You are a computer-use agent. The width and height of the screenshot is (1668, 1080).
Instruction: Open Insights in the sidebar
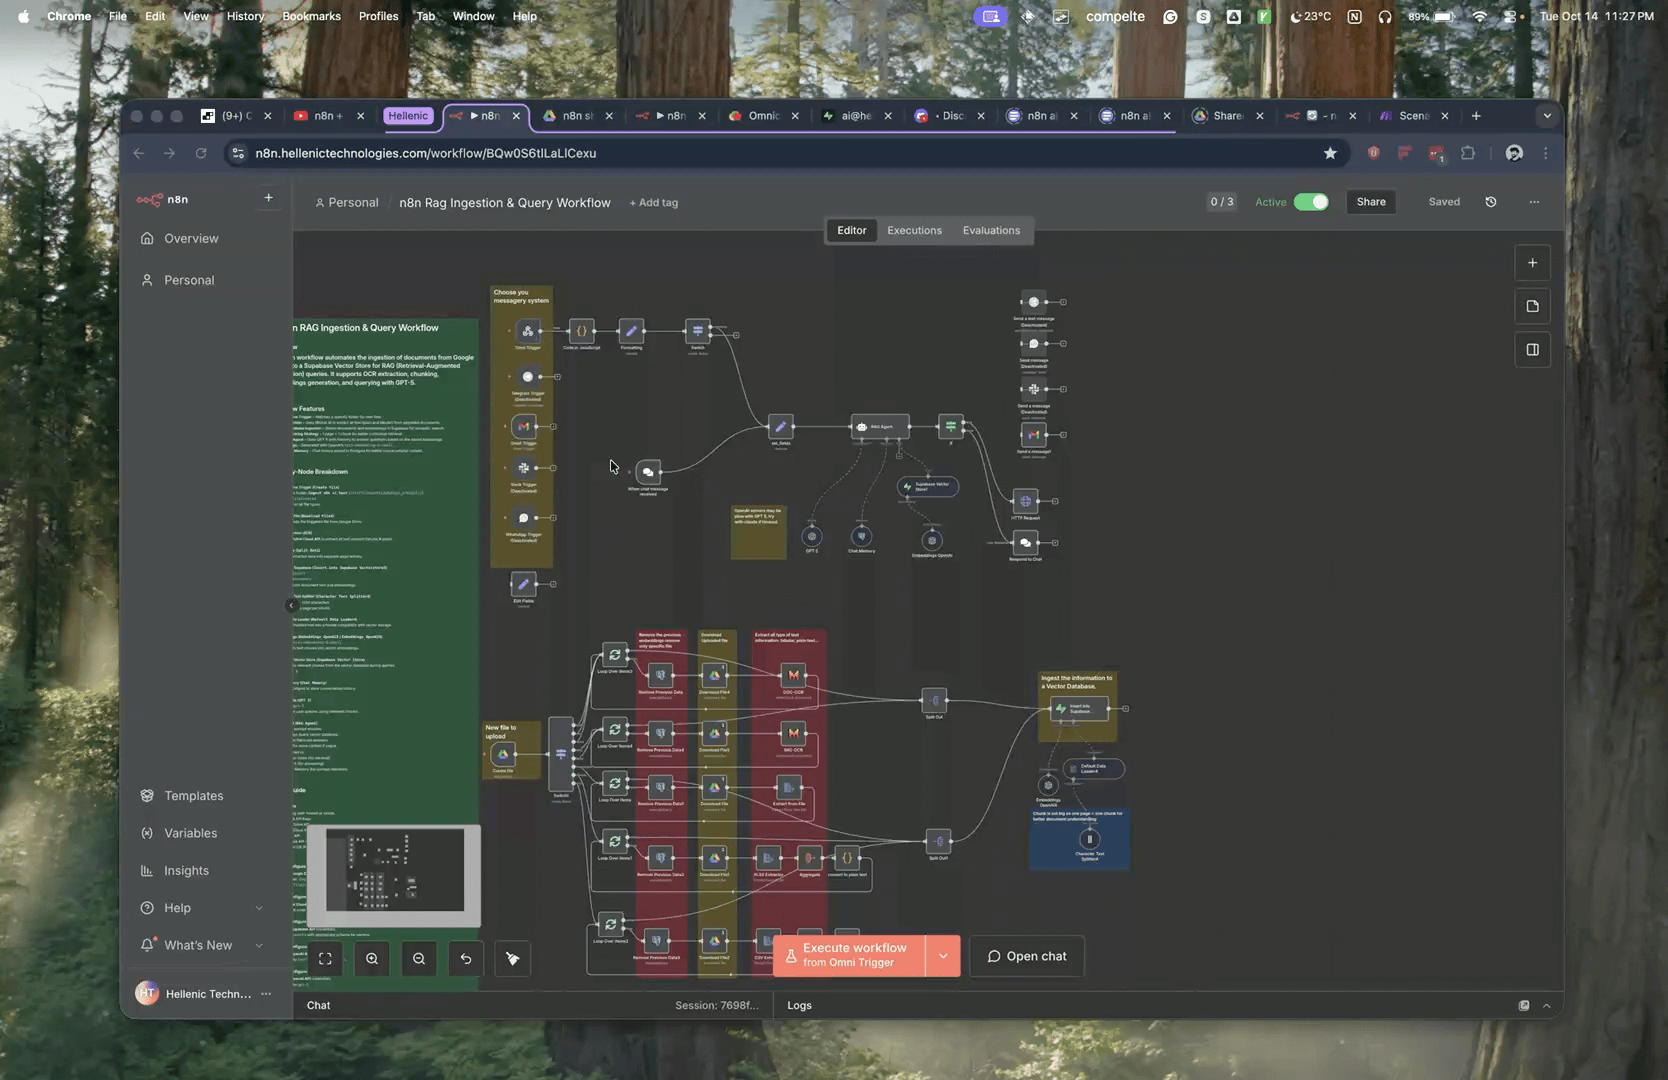click(186, 871)
